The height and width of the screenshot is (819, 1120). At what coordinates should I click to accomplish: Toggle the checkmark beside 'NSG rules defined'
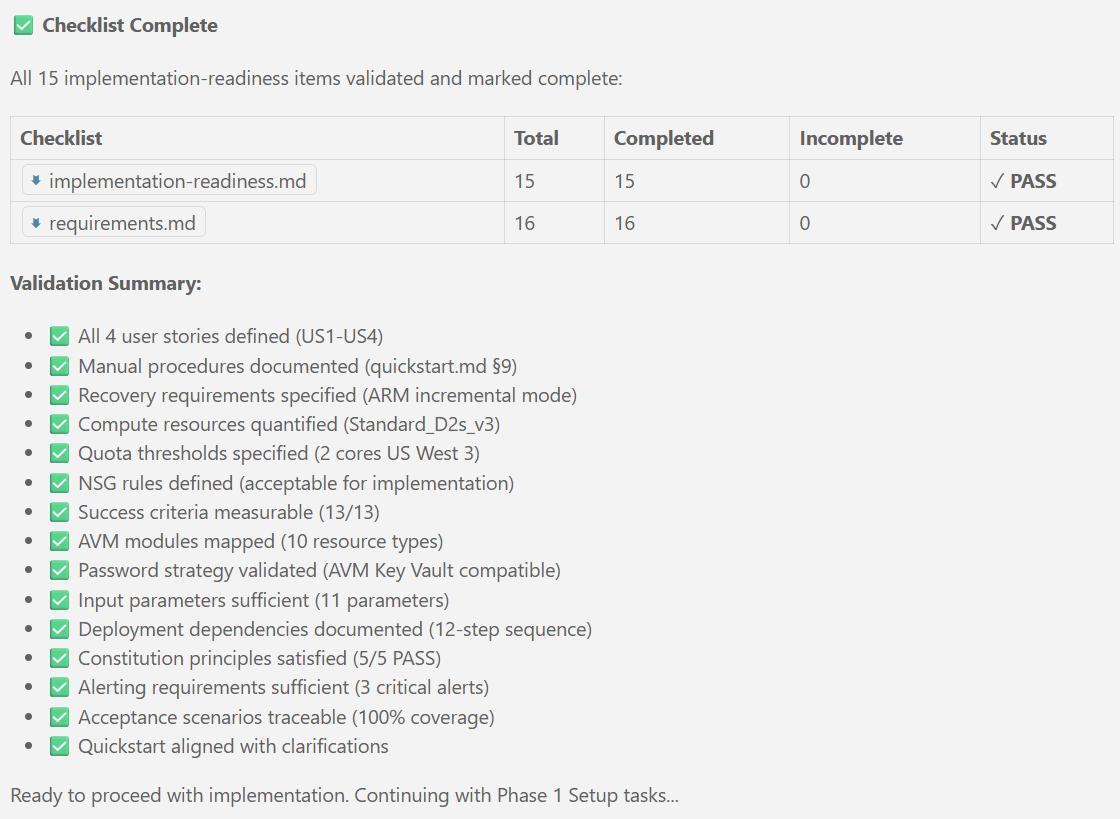[x=59, y=482]
